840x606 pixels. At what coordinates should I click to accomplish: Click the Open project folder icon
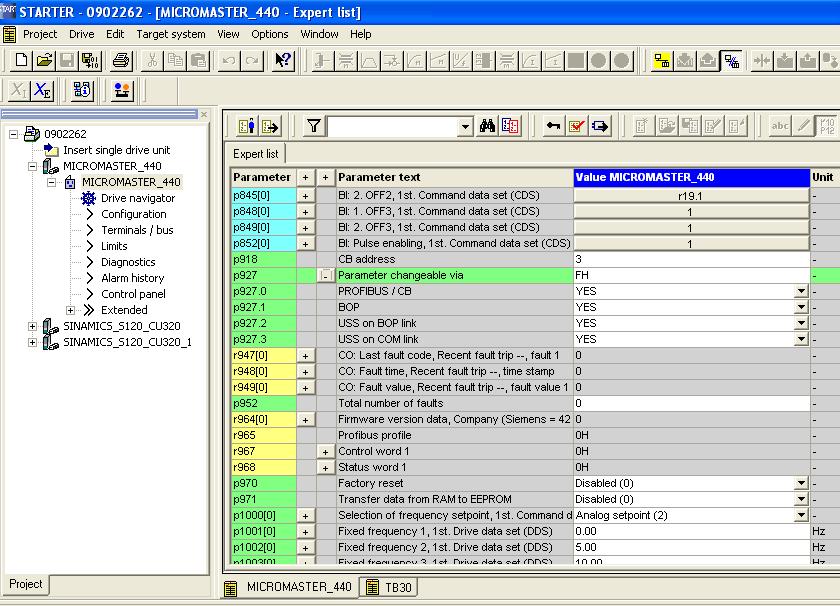coord(44,60)
